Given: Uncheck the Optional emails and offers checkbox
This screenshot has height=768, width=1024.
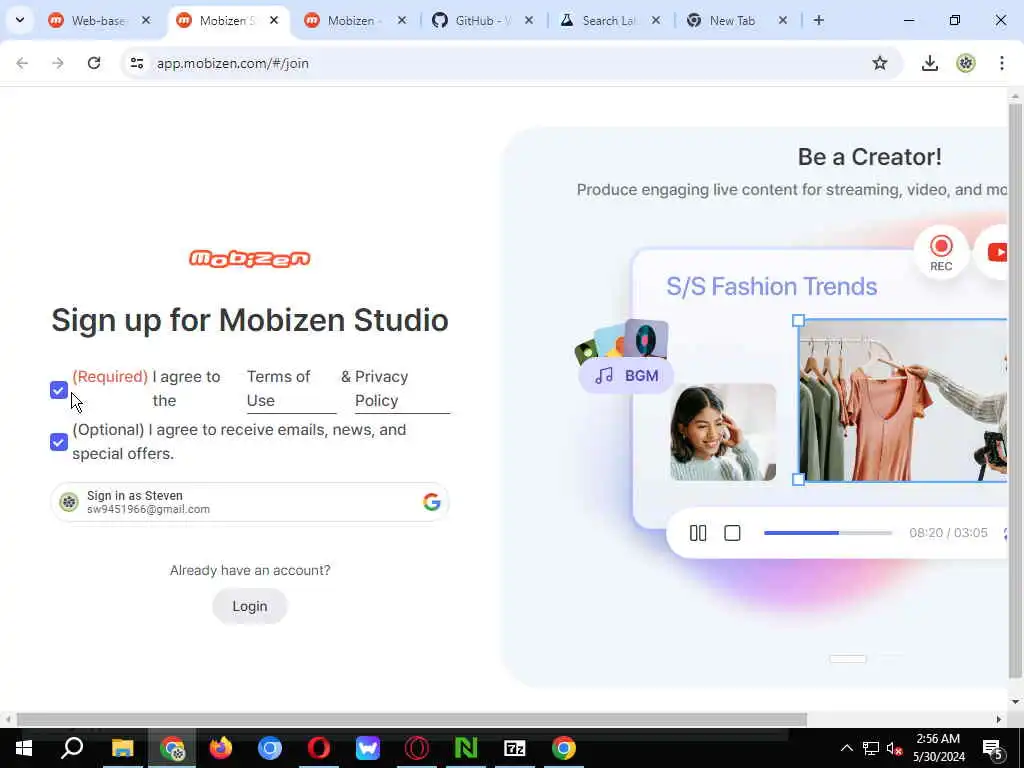Looking at the screenshot, I should click(59, 442).
